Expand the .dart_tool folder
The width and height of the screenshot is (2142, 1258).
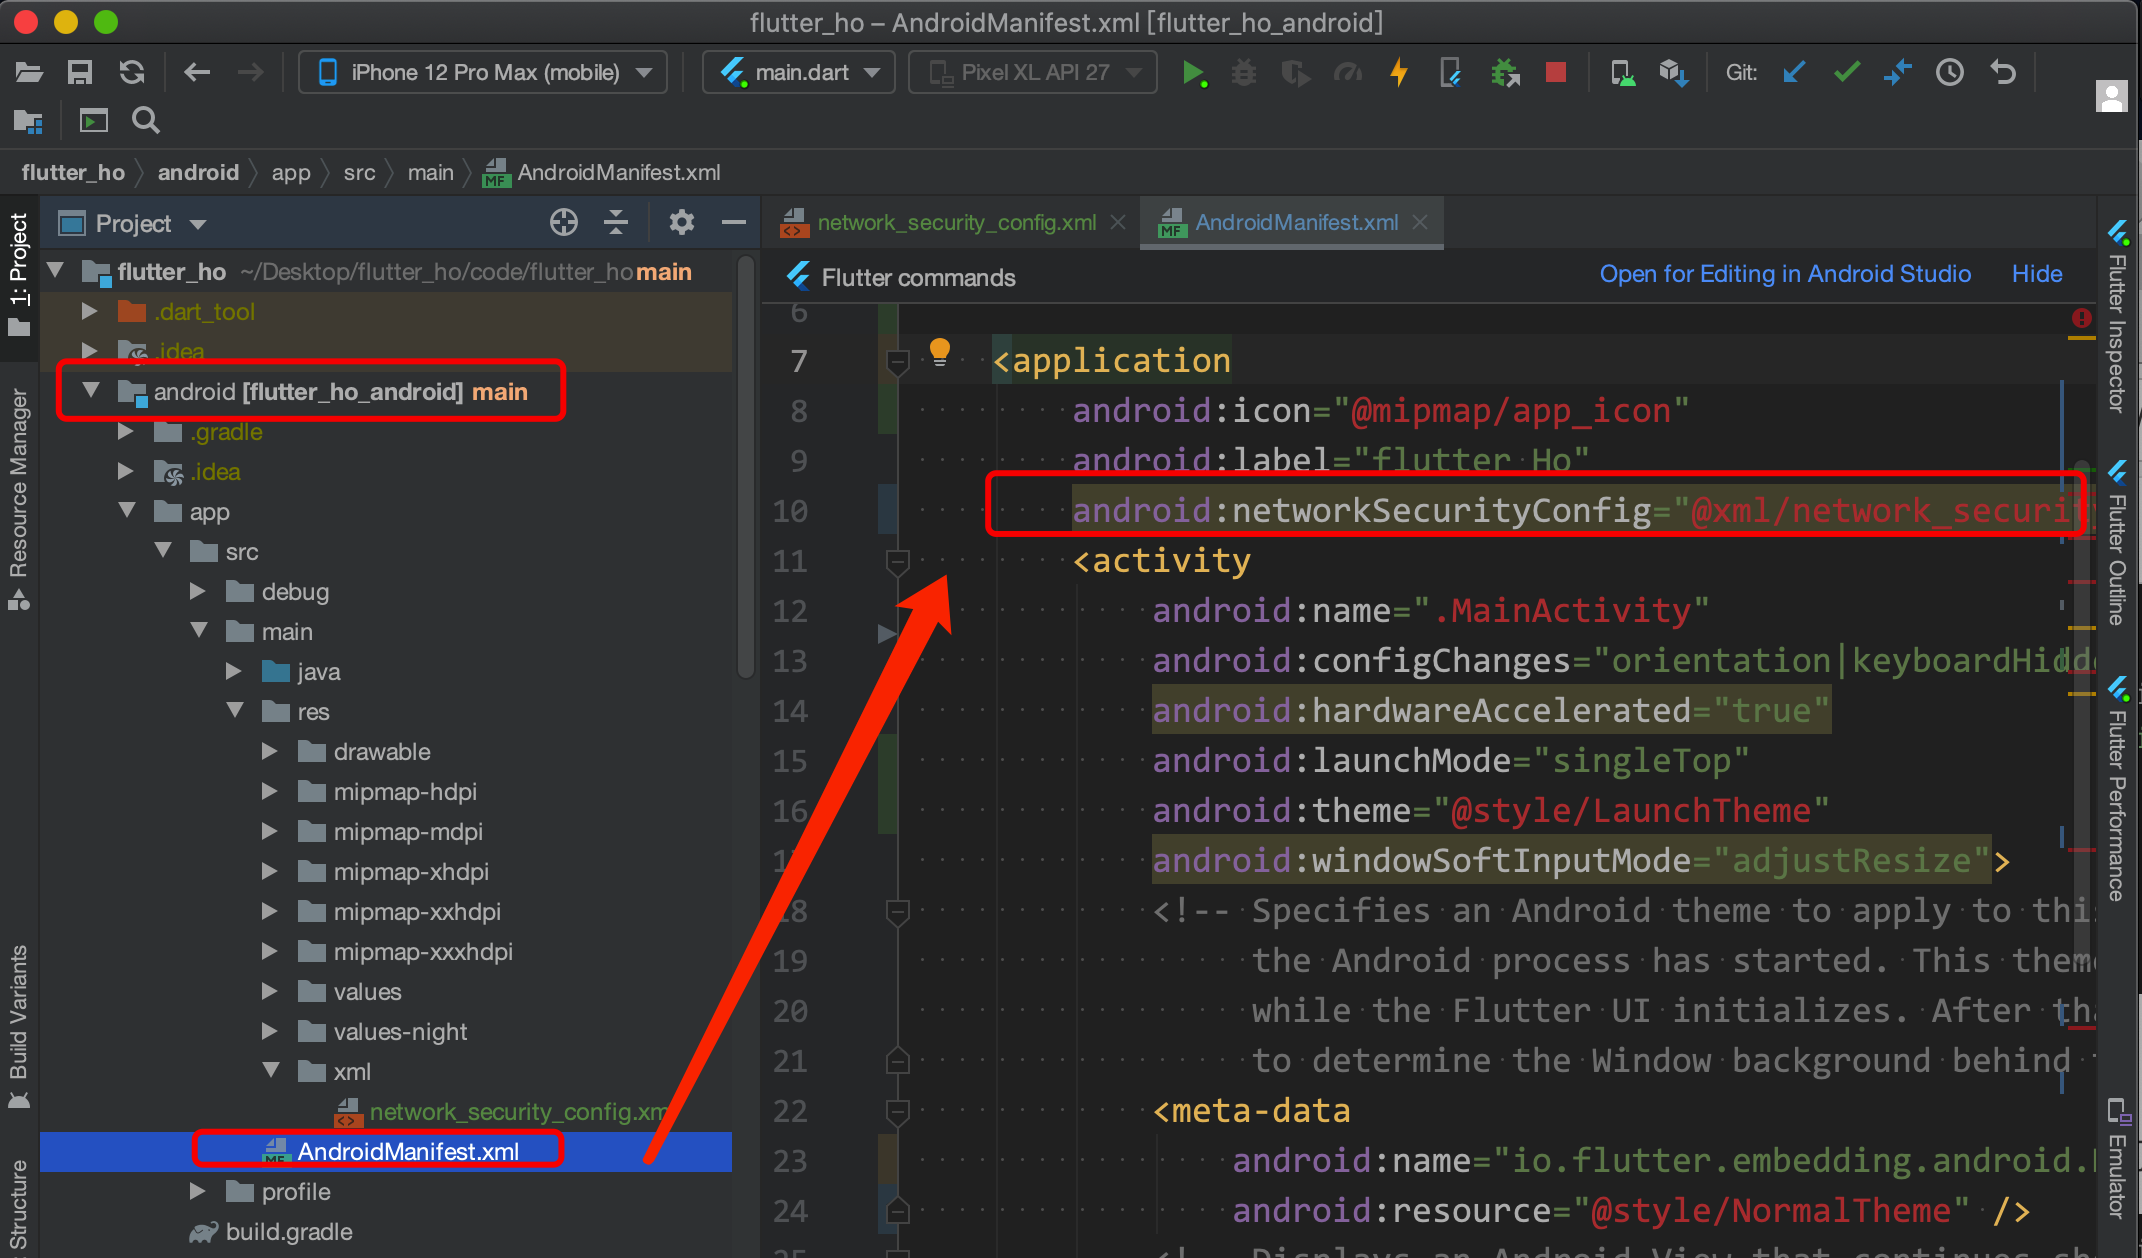pyautogui.click(x=89, y=311)
